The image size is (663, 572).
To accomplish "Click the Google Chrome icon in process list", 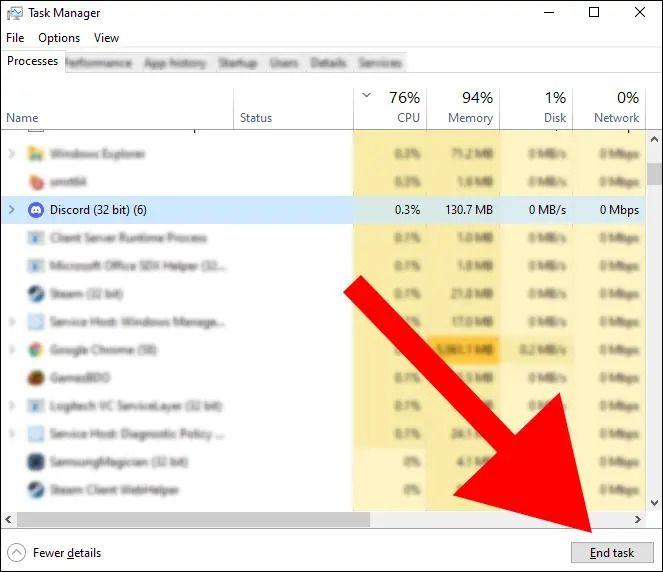I will 36,350.
